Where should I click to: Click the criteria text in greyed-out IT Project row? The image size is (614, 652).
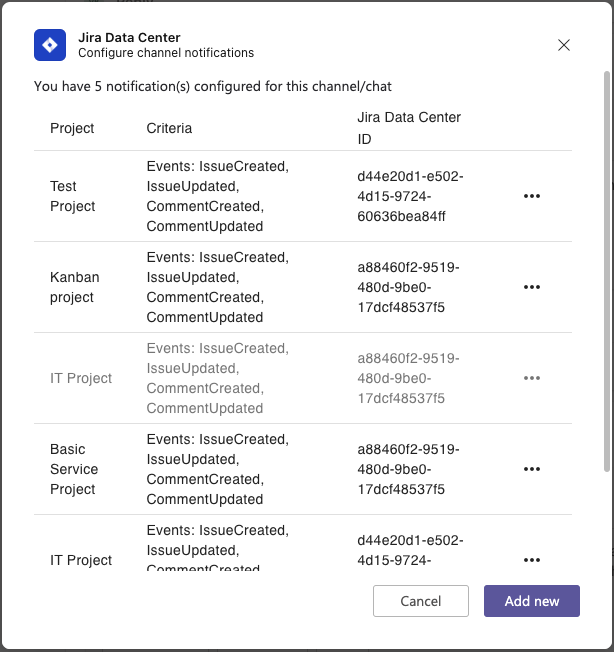click(217, 378)
